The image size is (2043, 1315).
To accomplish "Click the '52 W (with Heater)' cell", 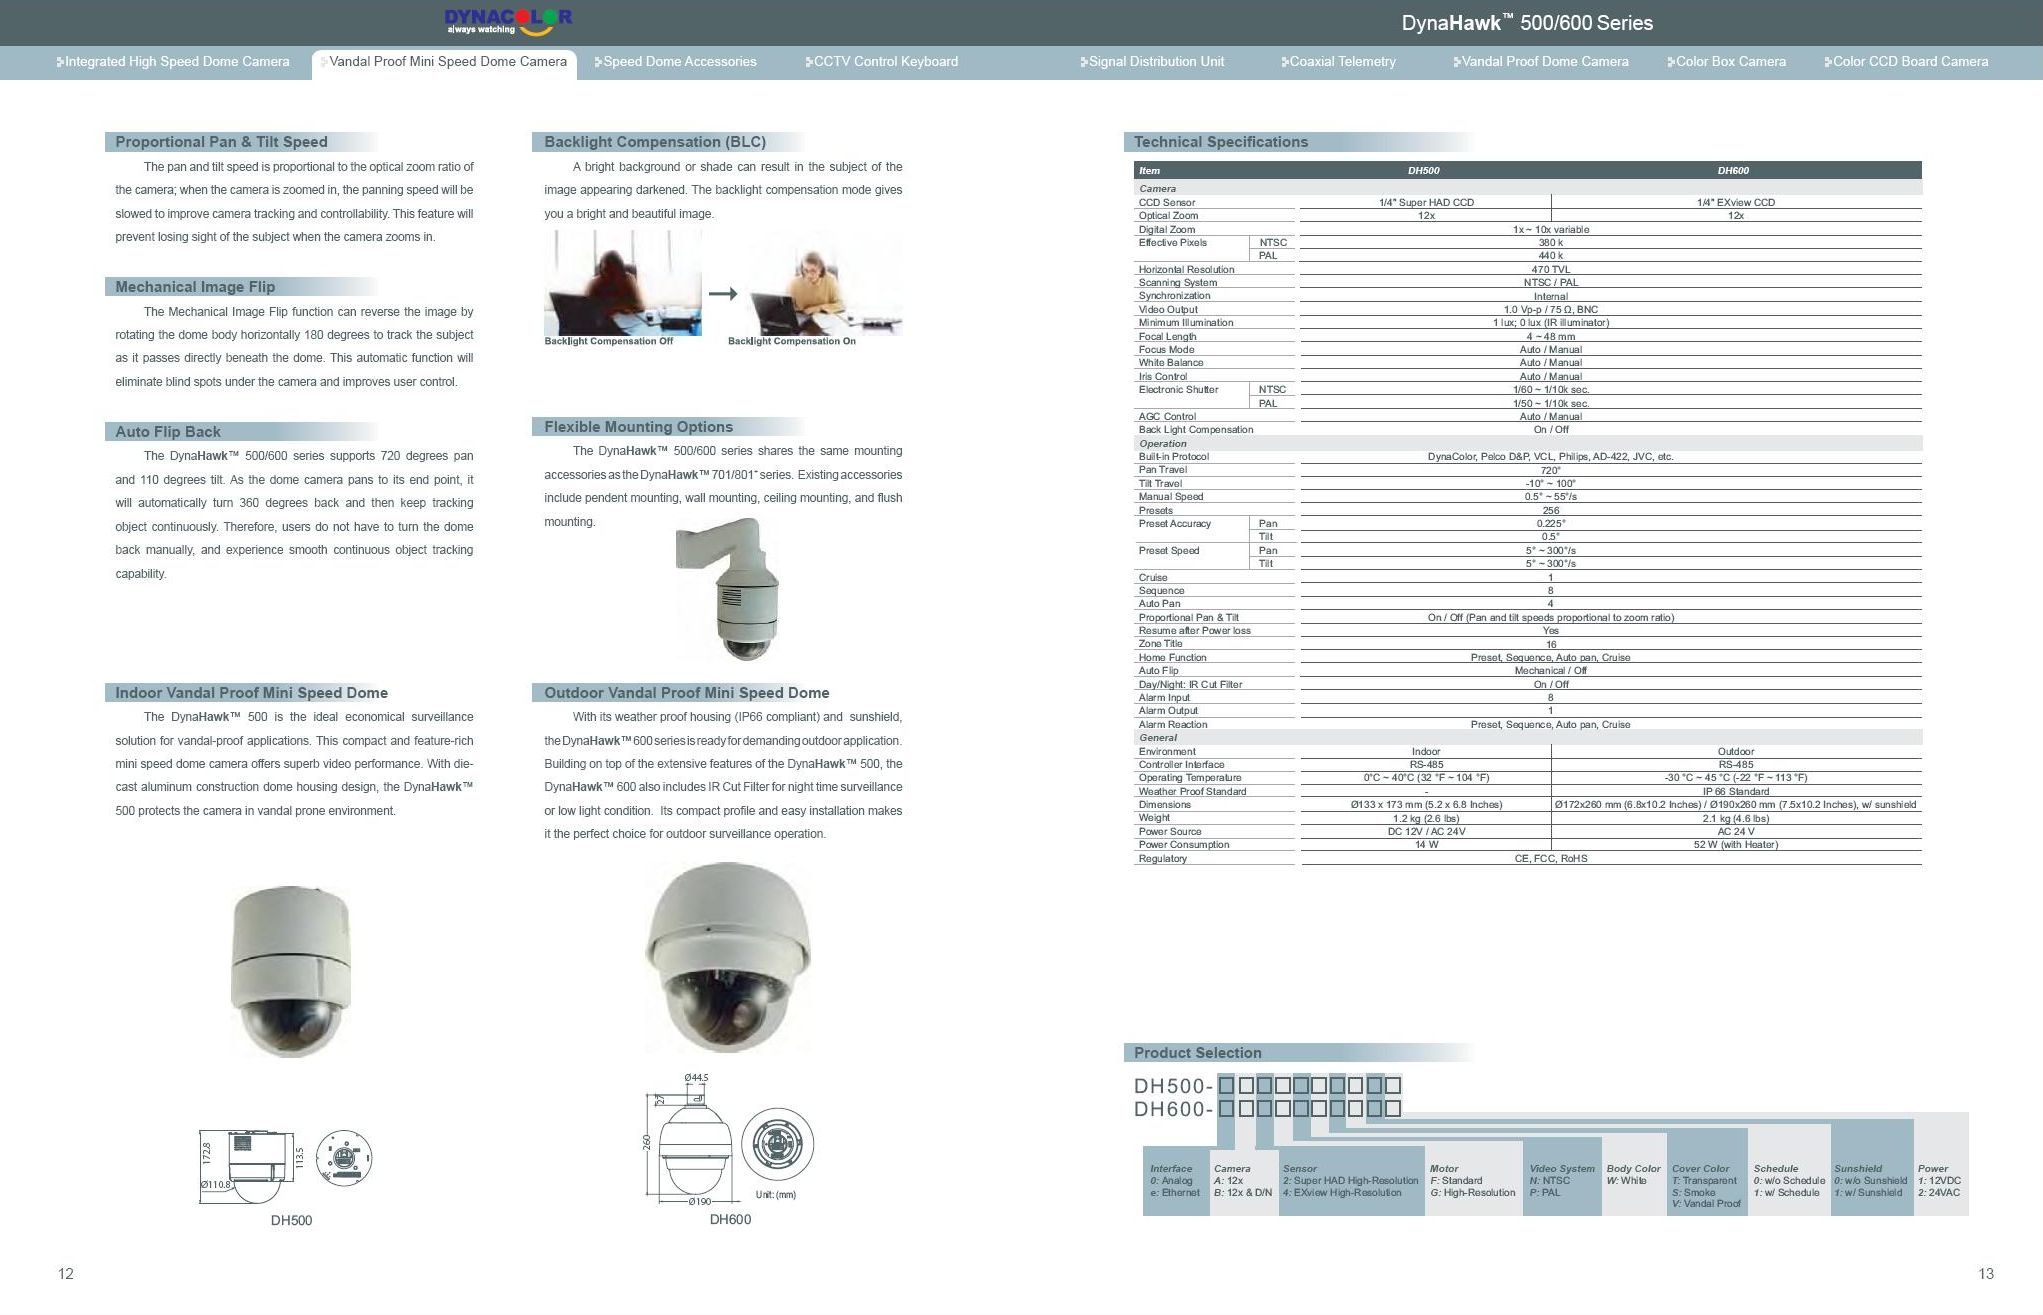I will point(1736,845).
